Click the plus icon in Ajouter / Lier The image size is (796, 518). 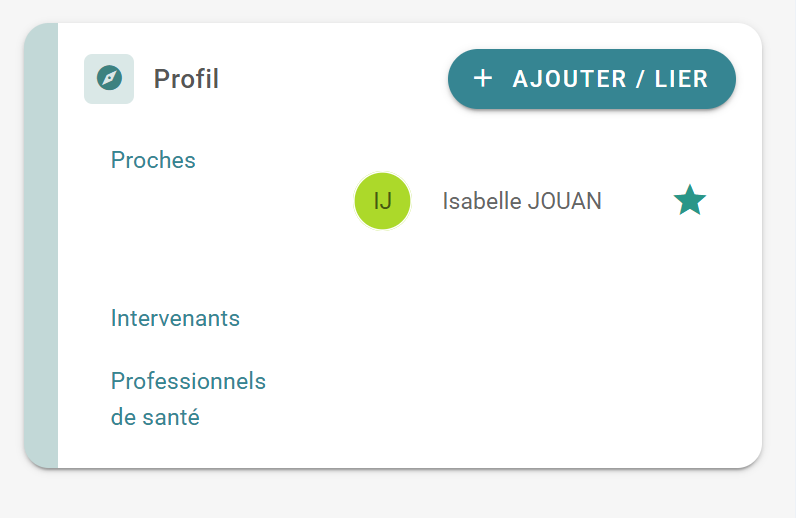pyautogui.click(x=482, y=78)
